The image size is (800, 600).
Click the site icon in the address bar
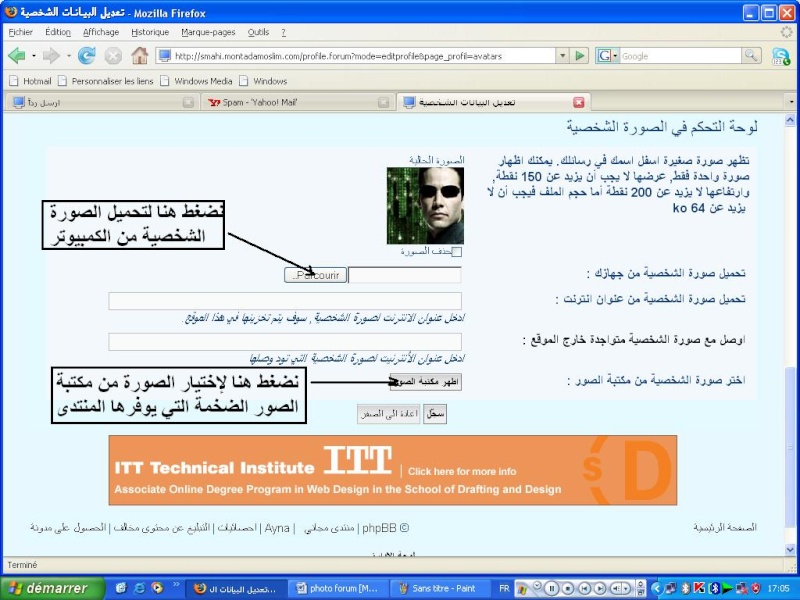pos(164,56)
